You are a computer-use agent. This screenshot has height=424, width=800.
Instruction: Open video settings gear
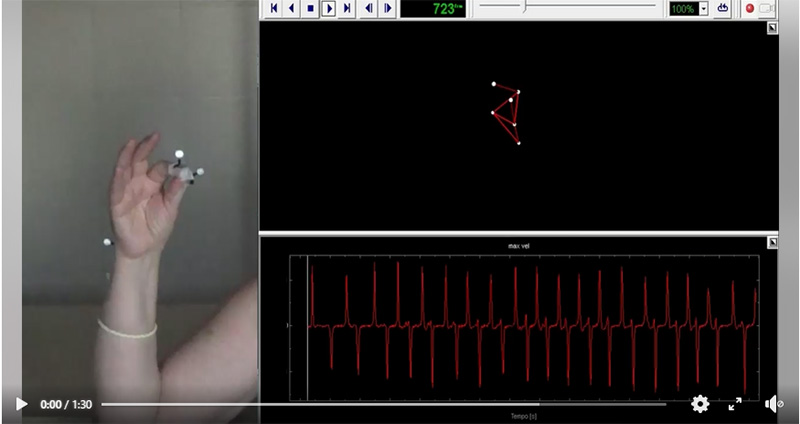pos(700,404)
